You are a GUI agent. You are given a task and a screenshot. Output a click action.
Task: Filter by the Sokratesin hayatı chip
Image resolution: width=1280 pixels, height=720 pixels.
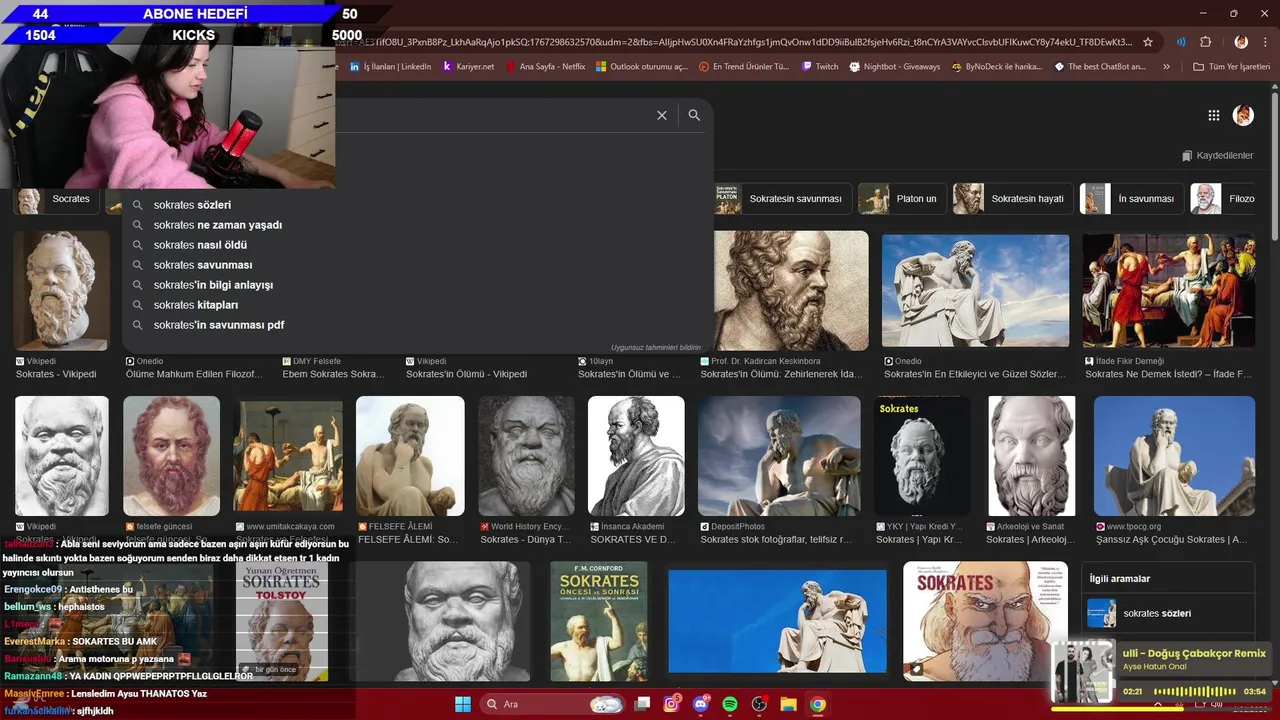[1013, 199]
